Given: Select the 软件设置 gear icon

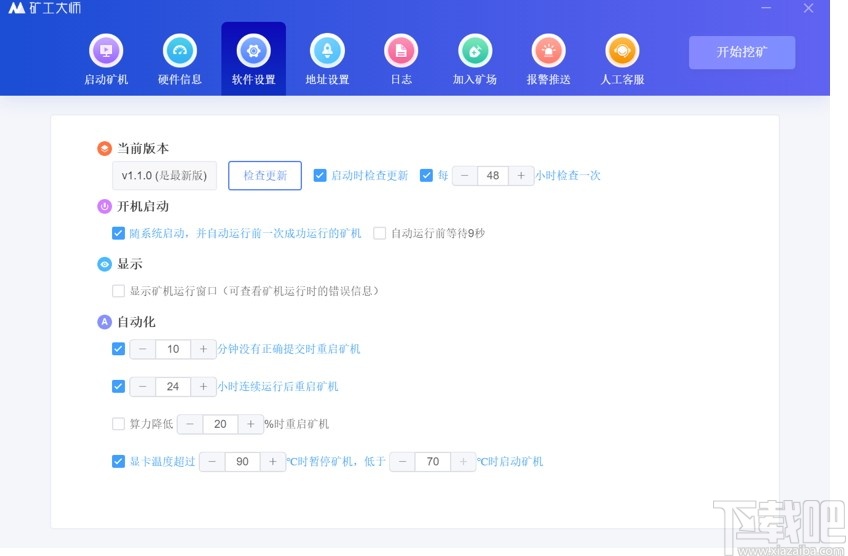Looking at the screenshot, I should point(254,51).
